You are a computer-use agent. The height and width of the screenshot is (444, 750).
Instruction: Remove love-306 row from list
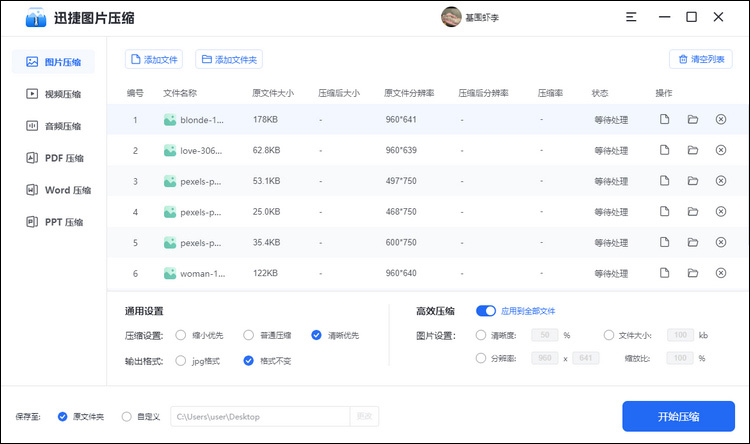[721, 150]
